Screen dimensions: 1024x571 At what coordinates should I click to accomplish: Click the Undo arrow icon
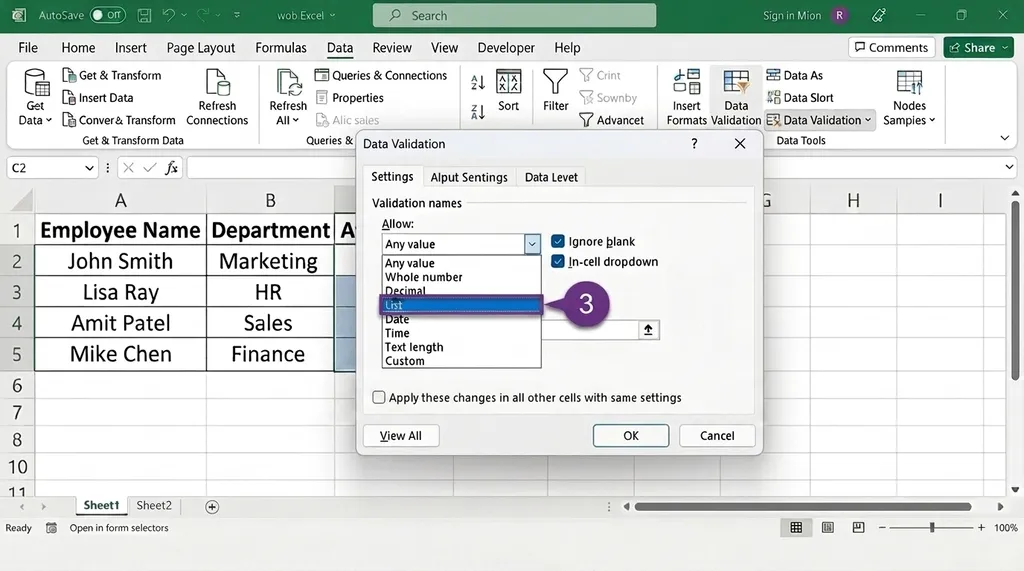tap(168, 15)
